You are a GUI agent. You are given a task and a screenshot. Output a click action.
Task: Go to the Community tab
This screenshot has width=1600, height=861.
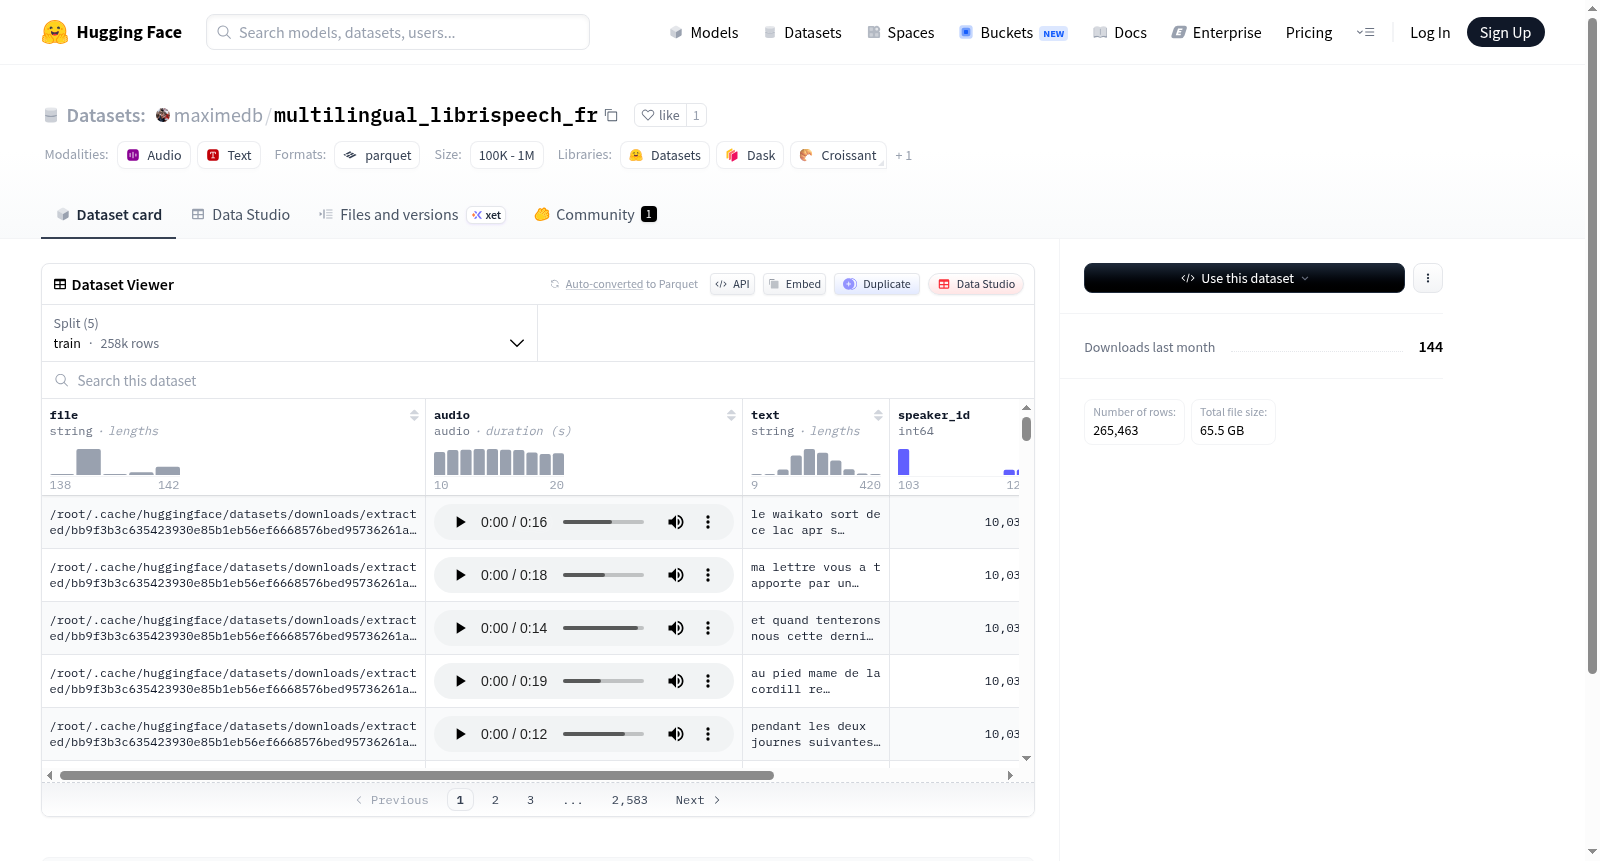(x=595, y=214)
